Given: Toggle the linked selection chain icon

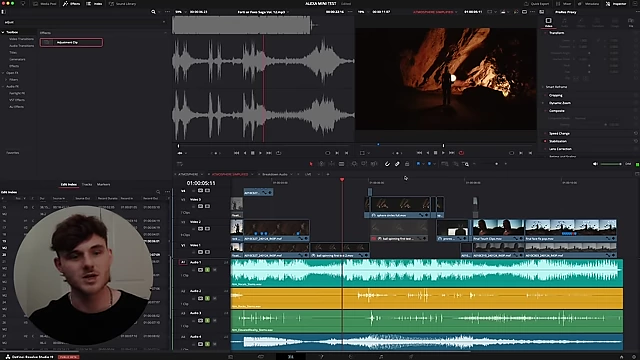Looking at the screenshot, I should click(397, 164).
